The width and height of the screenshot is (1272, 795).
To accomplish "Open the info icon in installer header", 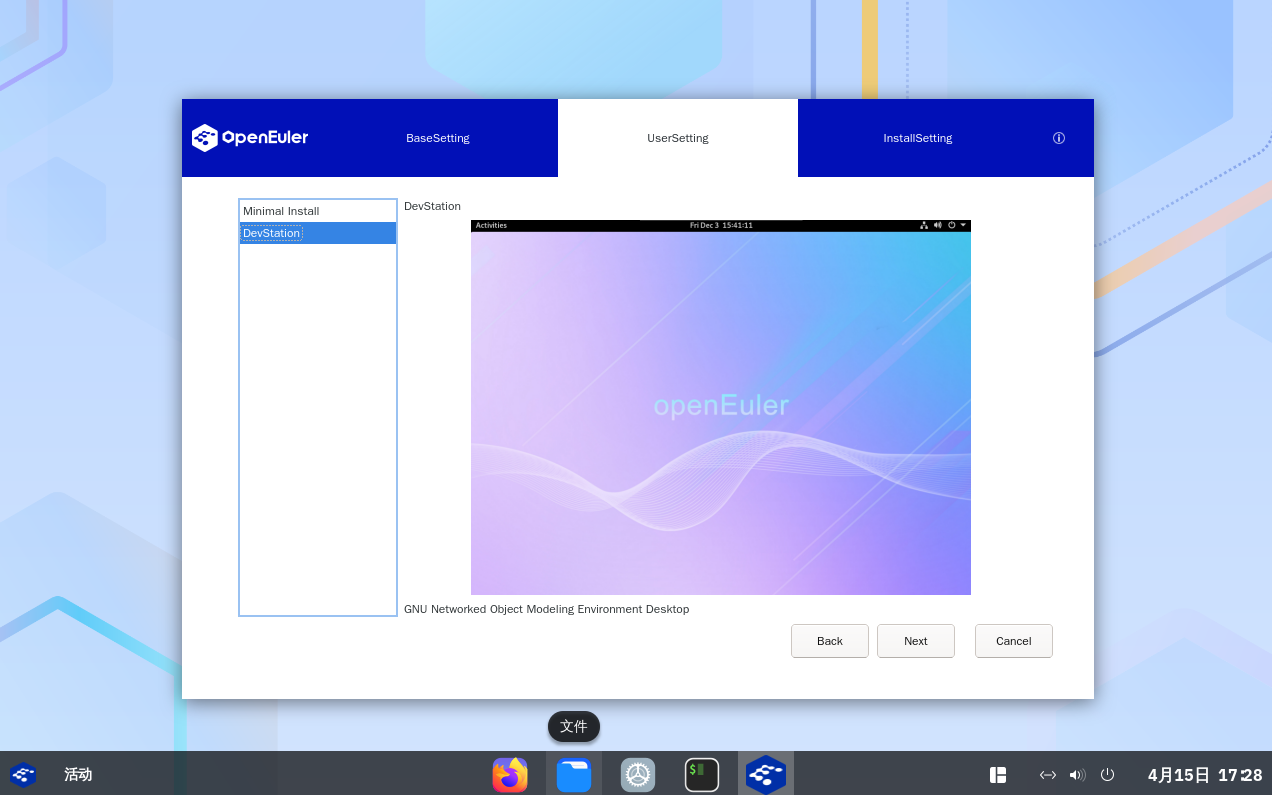I will (x=1059, y=138).
